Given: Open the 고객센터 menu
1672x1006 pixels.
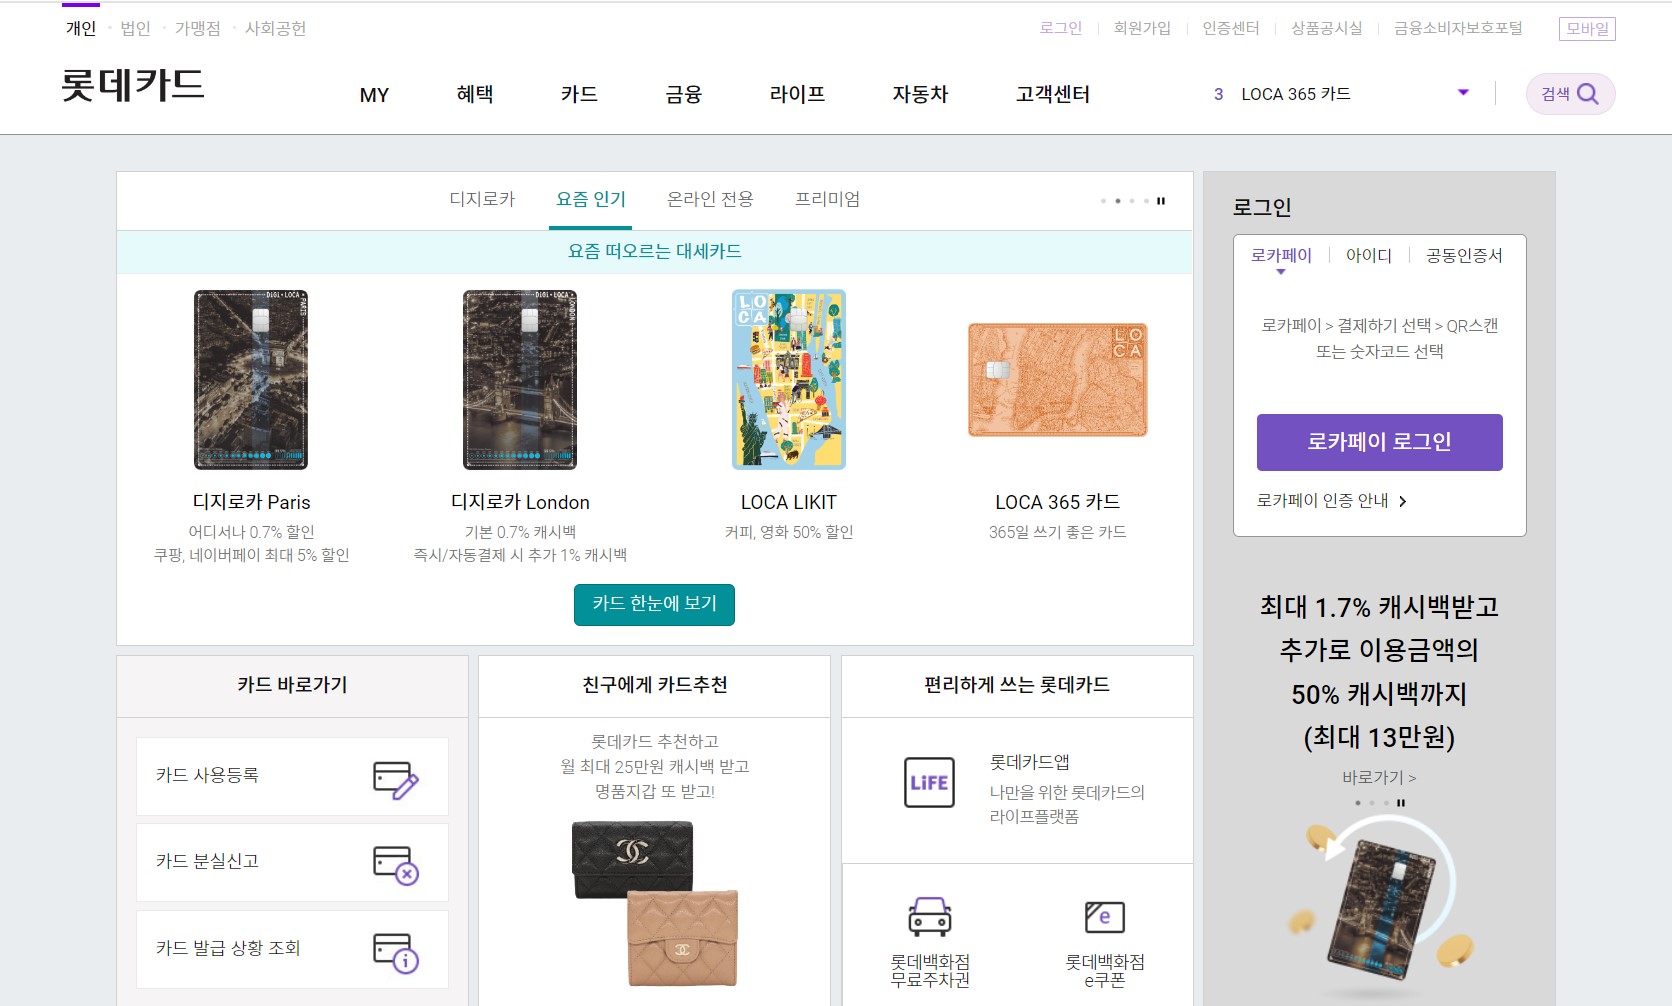Looking at the screenshot, I should pos(1053,94).
